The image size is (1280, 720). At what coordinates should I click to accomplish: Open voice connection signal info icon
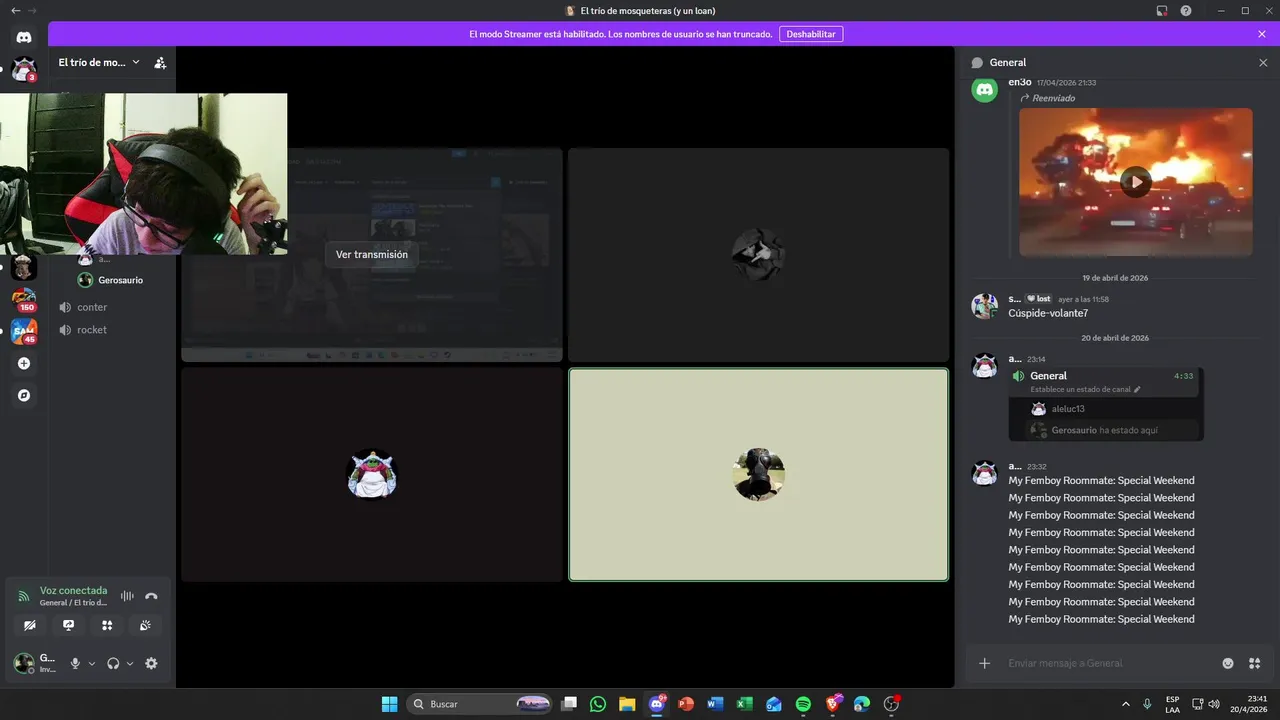24,596
